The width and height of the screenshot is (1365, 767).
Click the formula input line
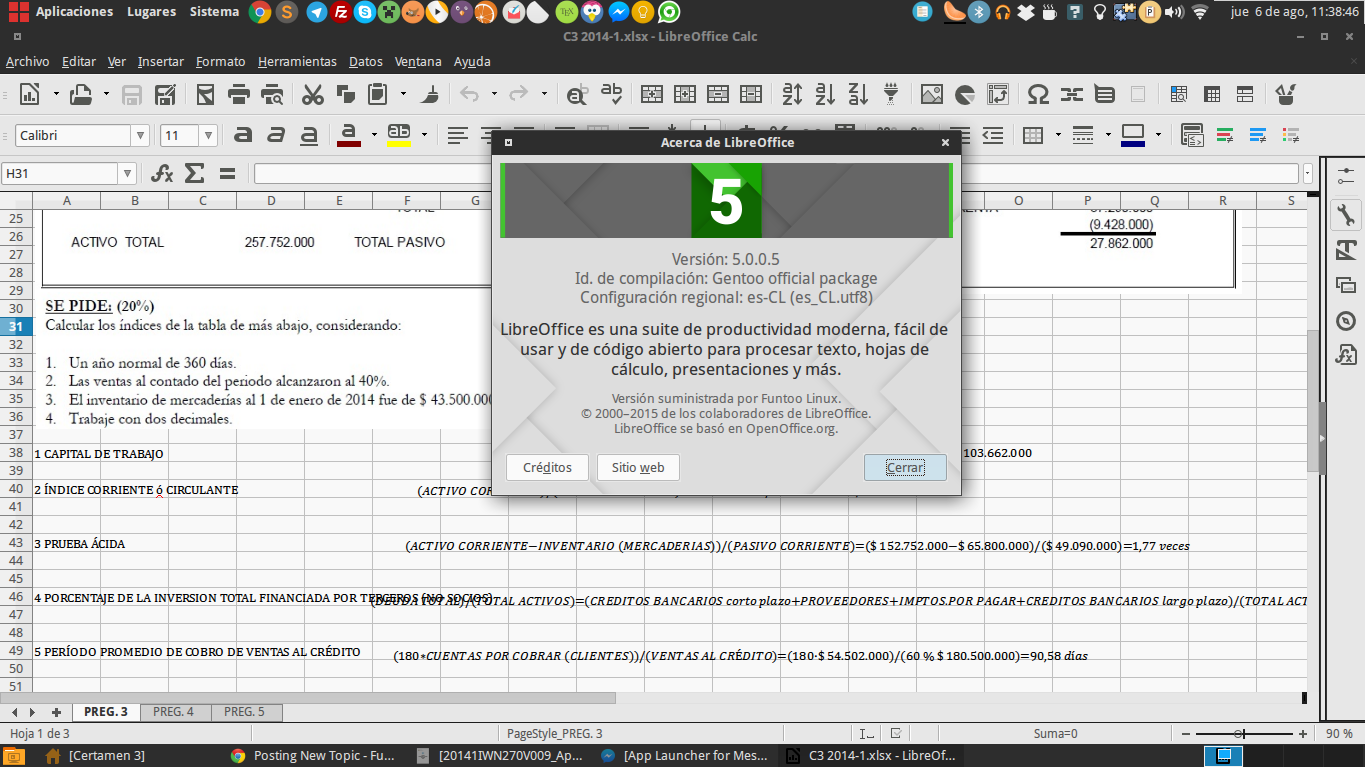coord(777,173)
